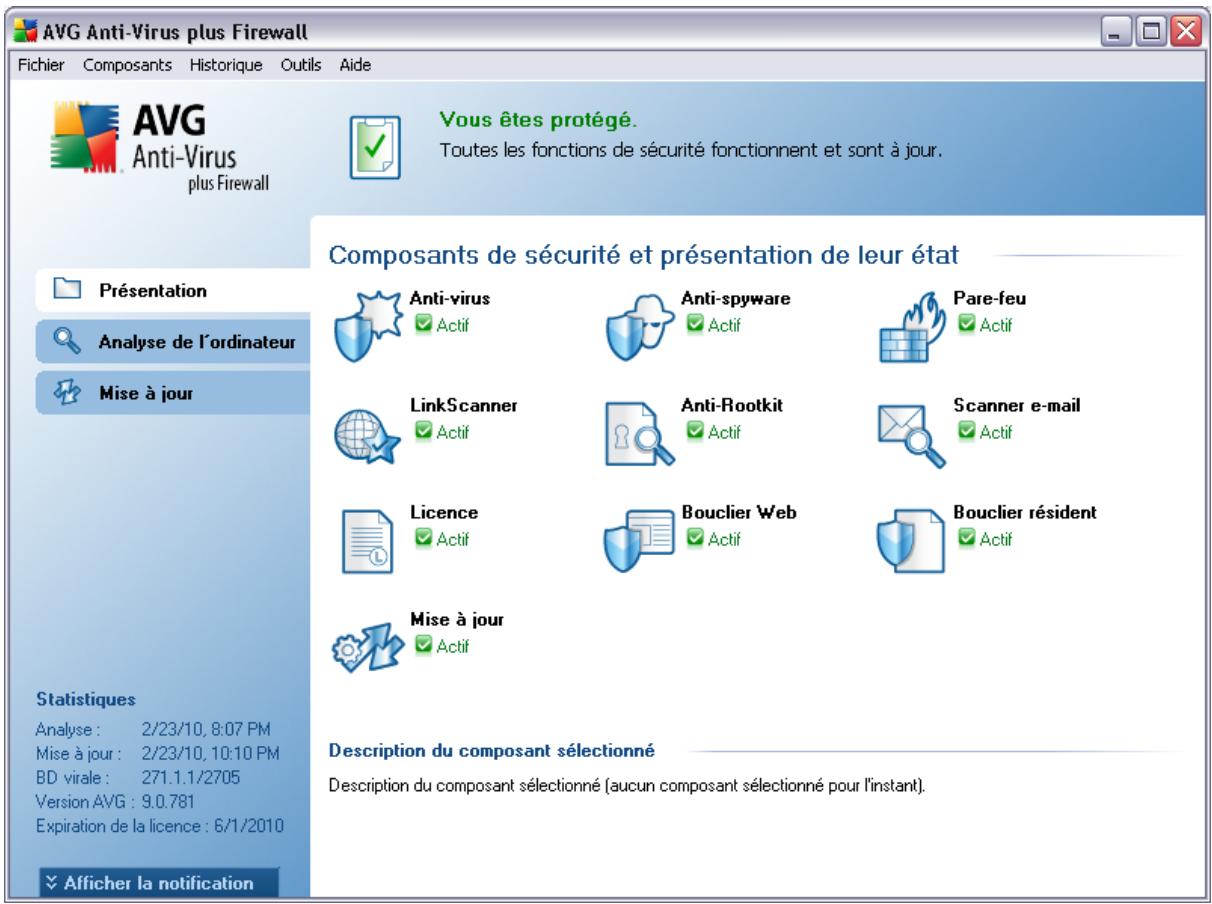This screenshot has height=904, width=1212.
Task: Open the Anti-spyware component icon
Action: pyautogui.click(x=639, y=327)
